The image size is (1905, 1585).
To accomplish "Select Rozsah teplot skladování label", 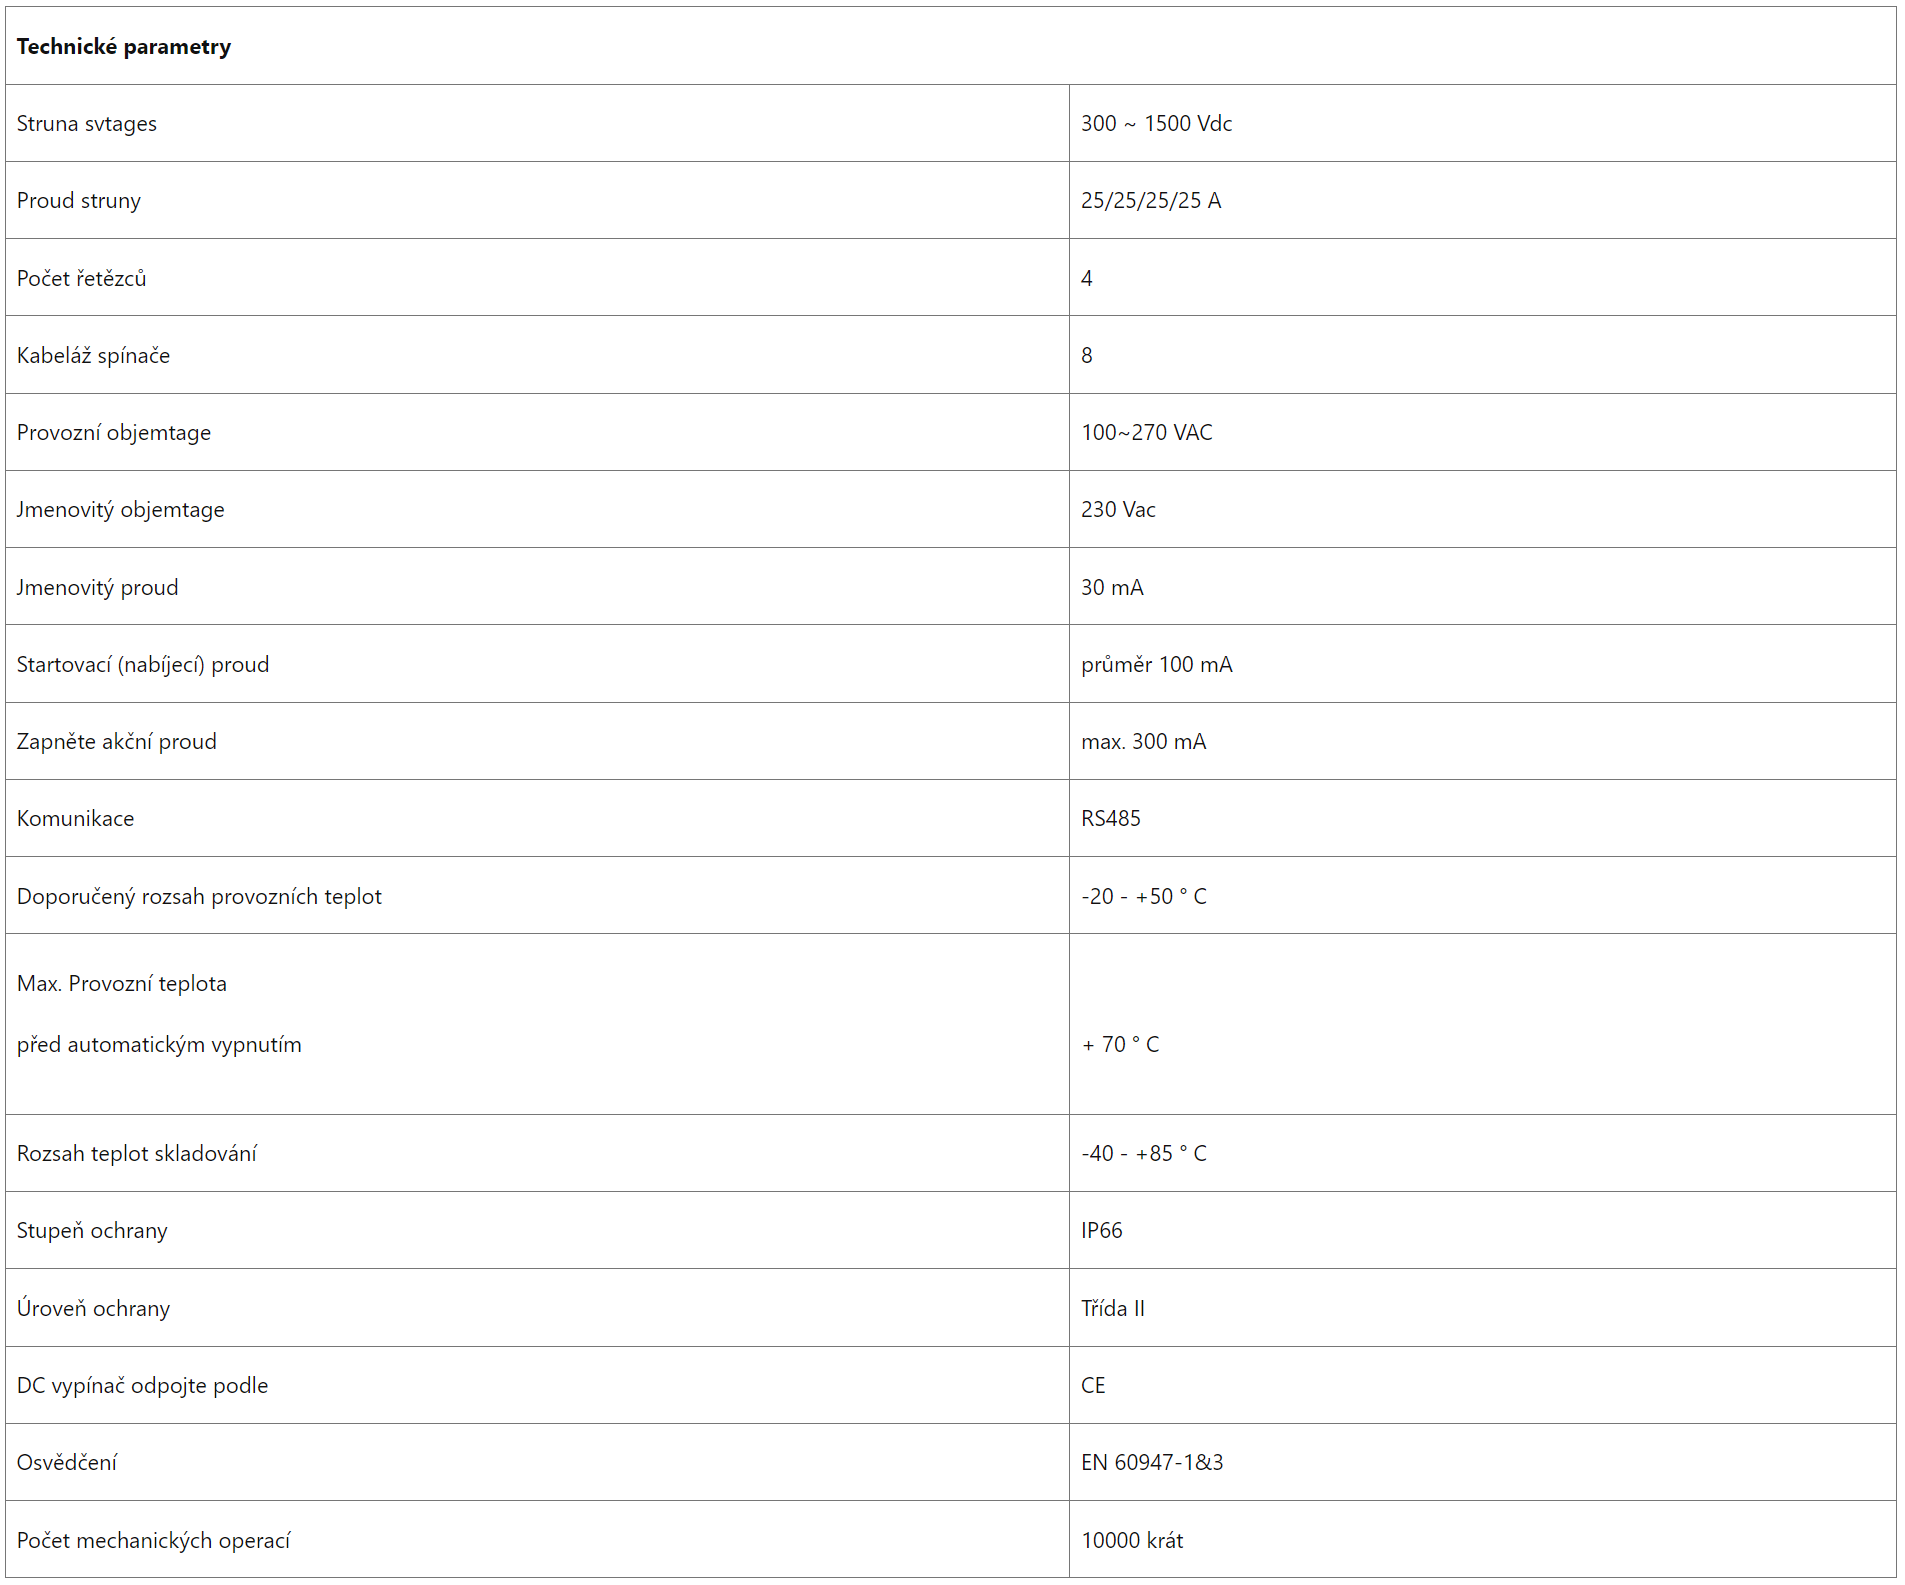I will [136, 1153].
